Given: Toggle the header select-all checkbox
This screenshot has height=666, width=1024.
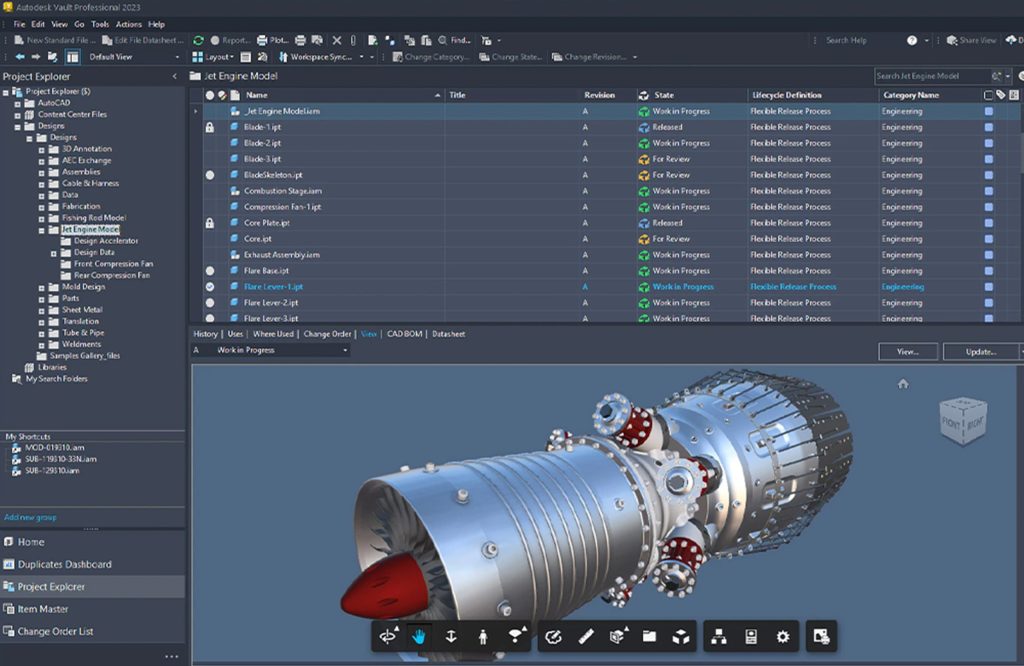Looking at the screenshot, I should click(989, 95).
